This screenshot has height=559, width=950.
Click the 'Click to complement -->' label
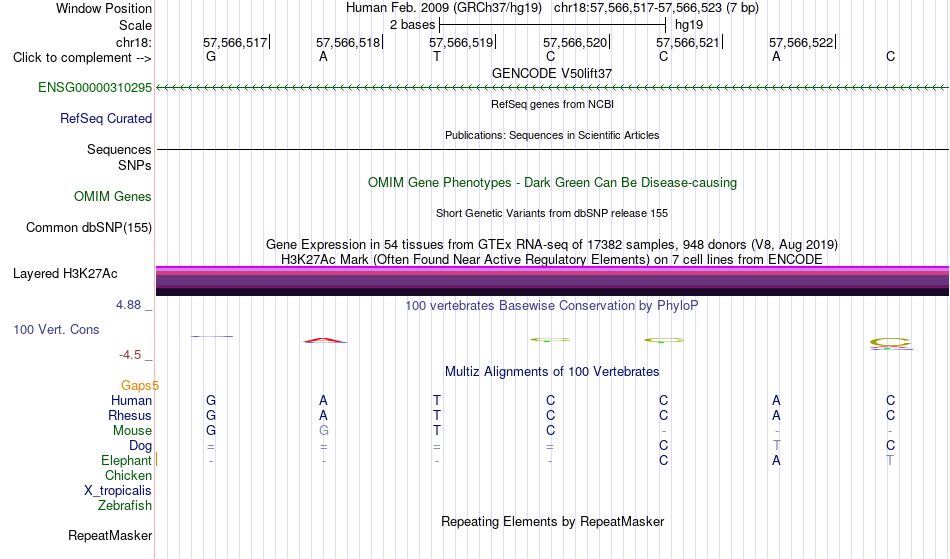click(x=82, y=58)
